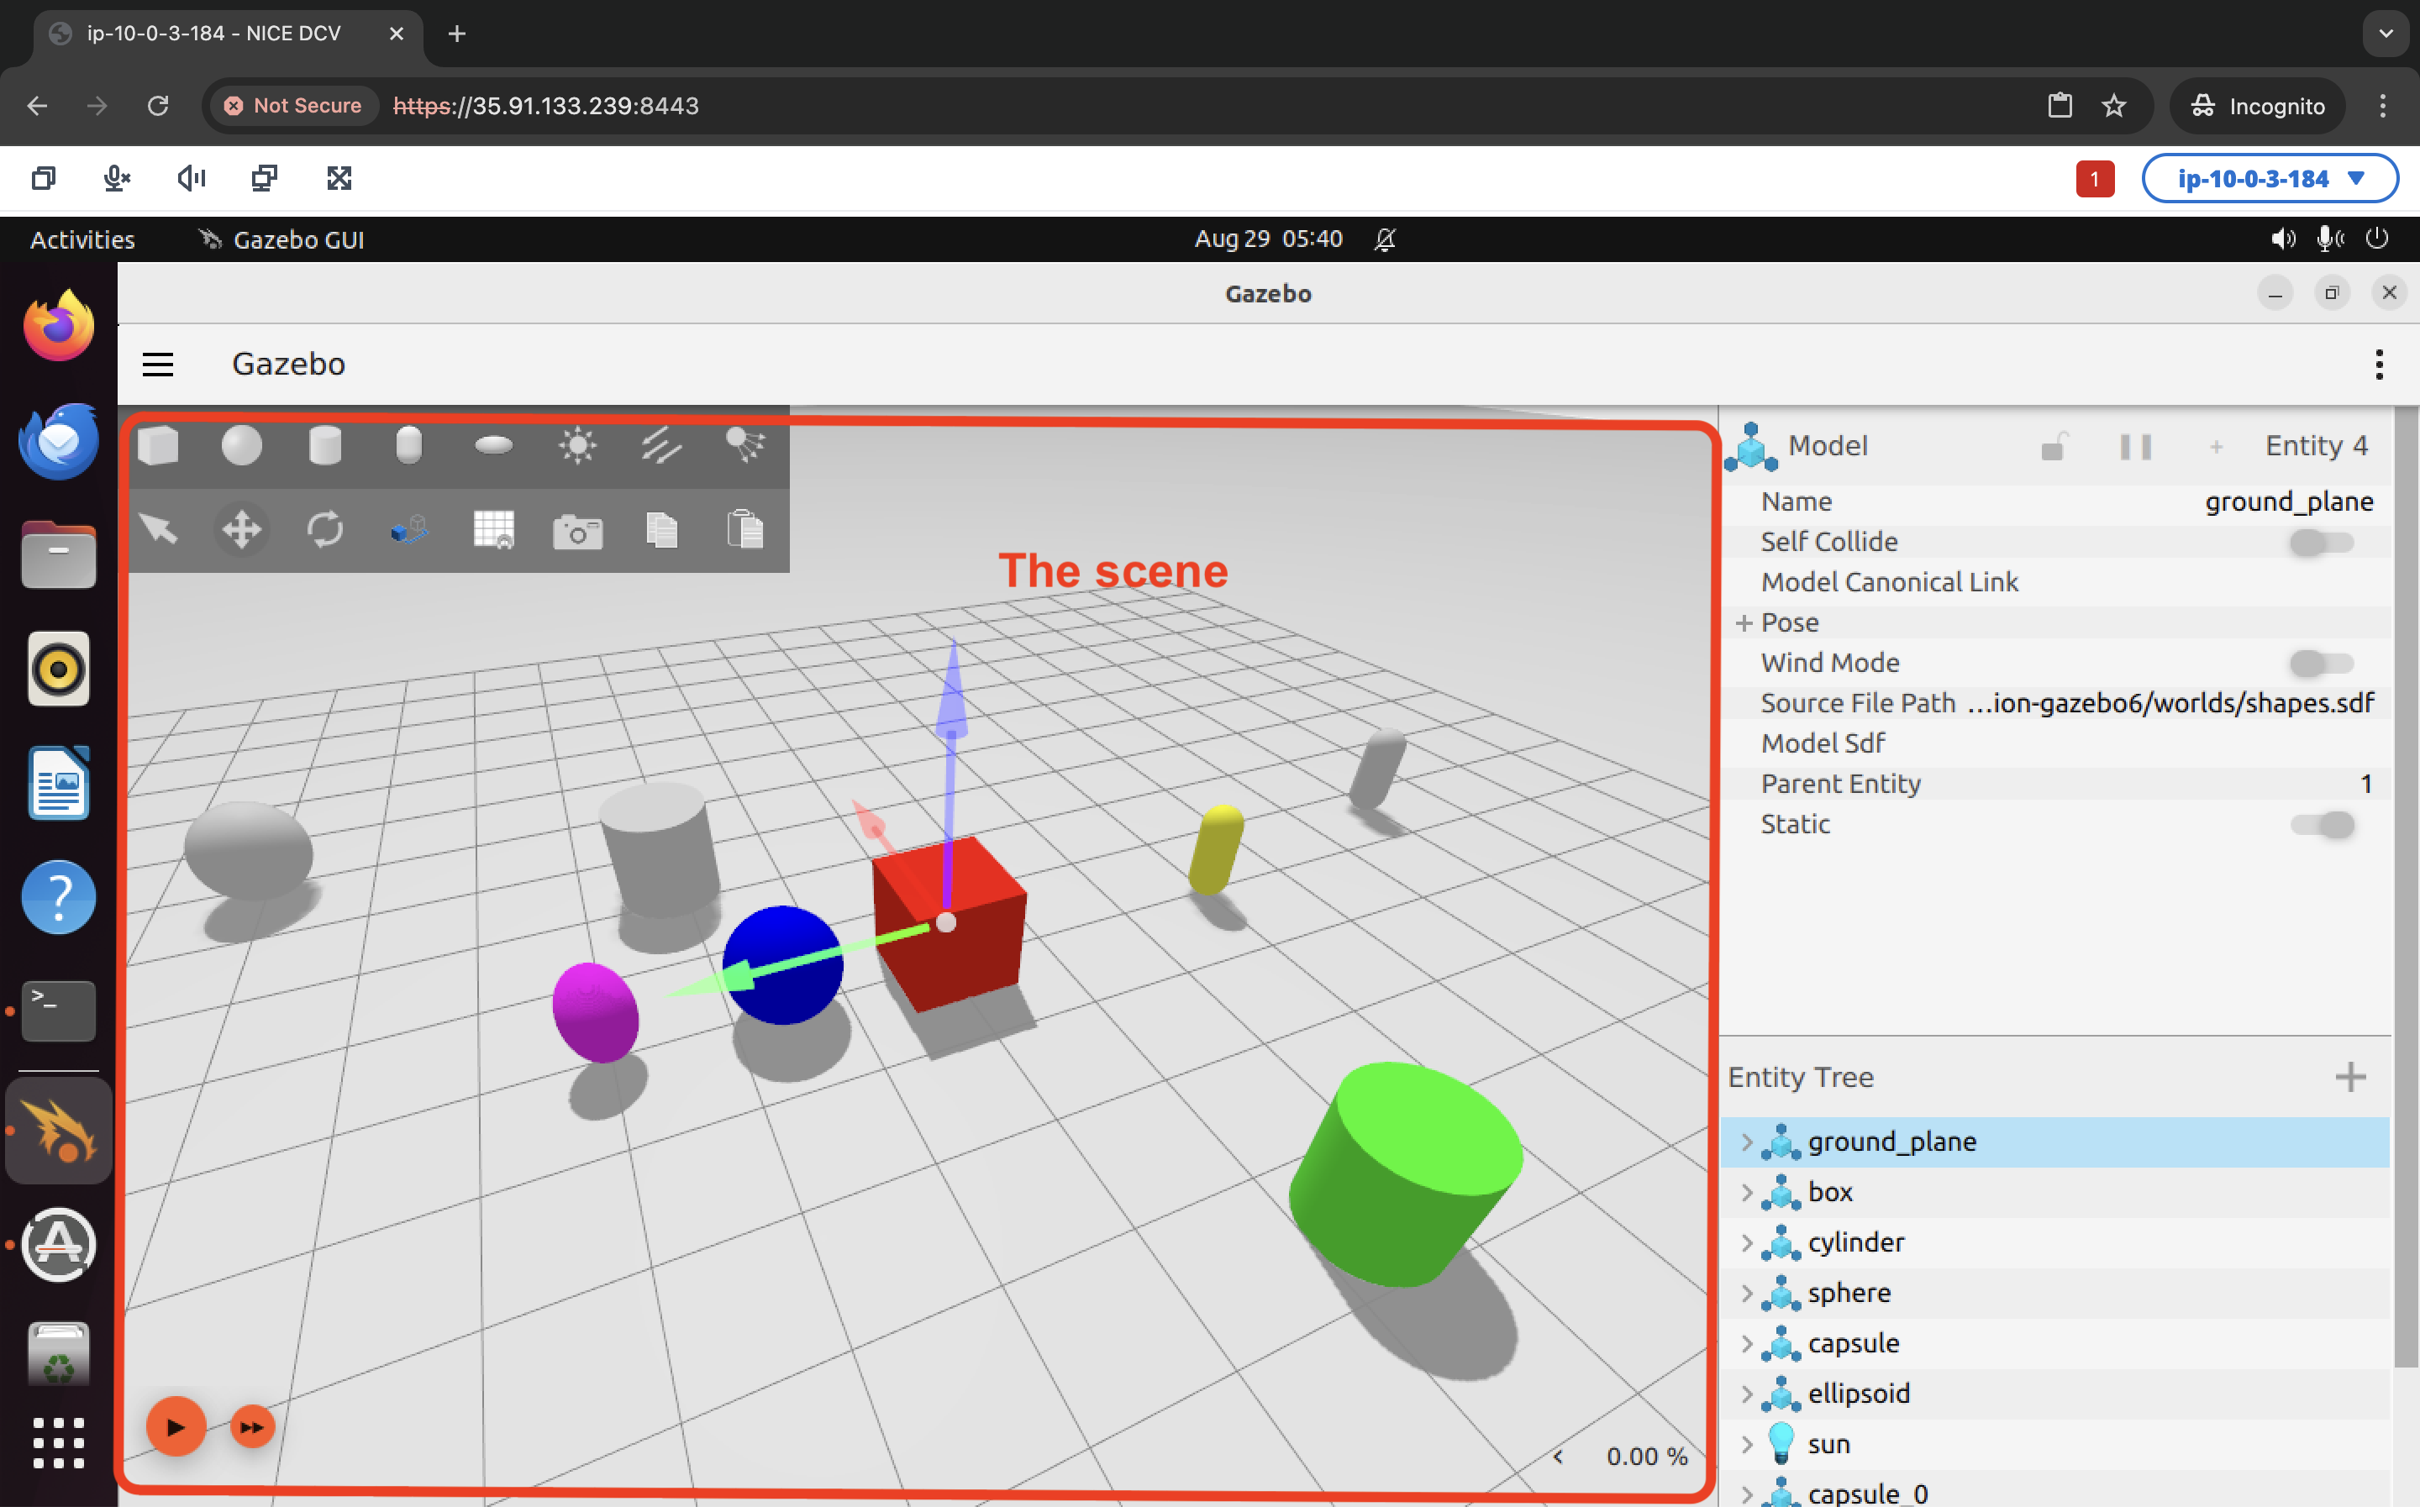
Task: Expand the Pose property section
Action: click(1744, 623)
